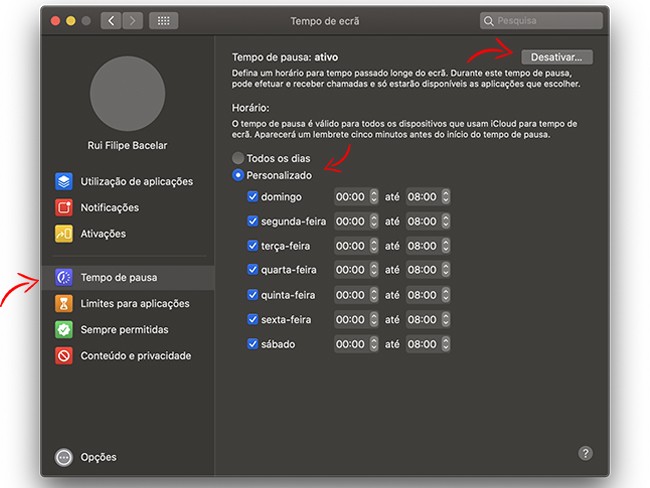This screenshot has width=650, height=488.
Task: Open the Notificações sidebar icon
Action: (64, 208)
